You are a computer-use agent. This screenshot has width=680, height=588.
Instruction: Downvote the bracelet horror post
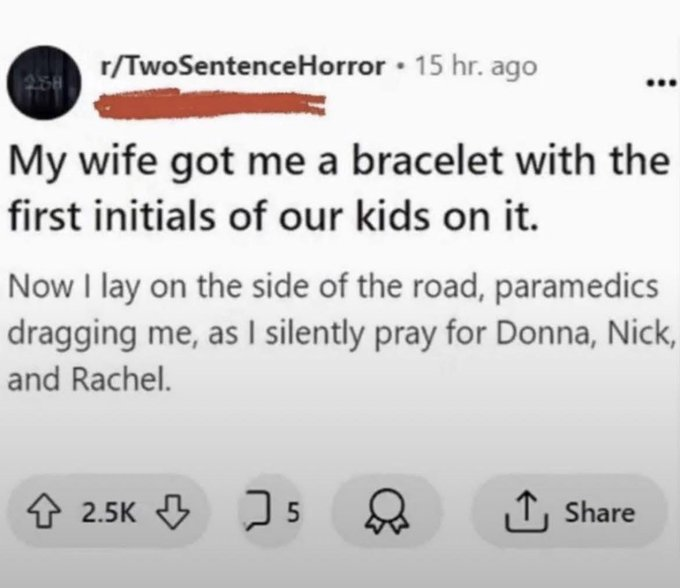(x=173, y=513)
